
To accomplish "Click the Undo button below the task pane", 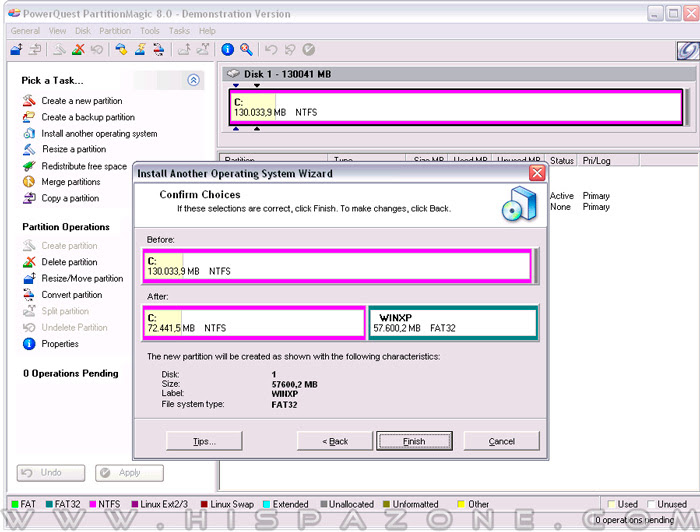I will pos(50,473).
